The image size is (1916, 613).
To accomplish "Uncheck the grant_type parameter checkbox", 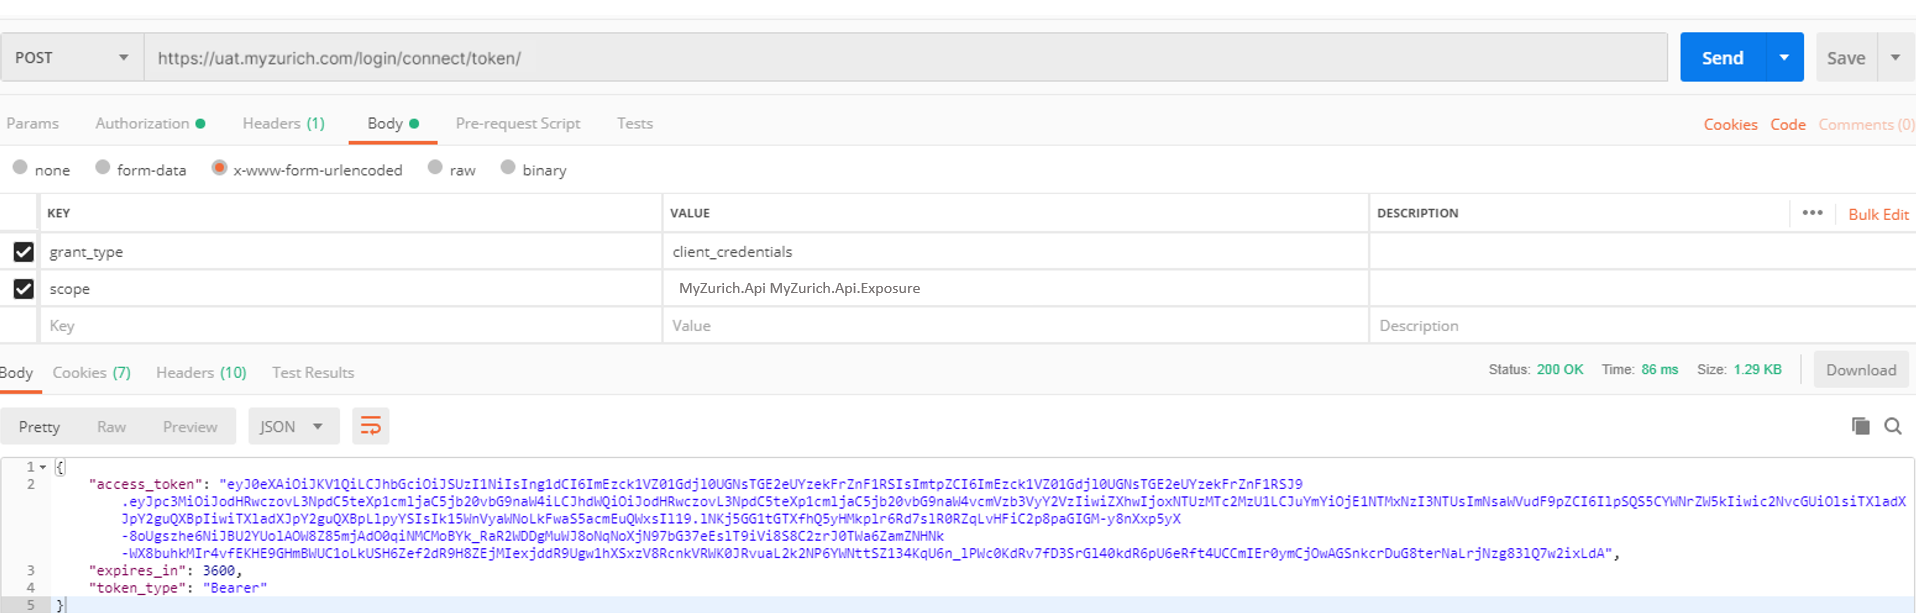I will (x=23, y=252).
